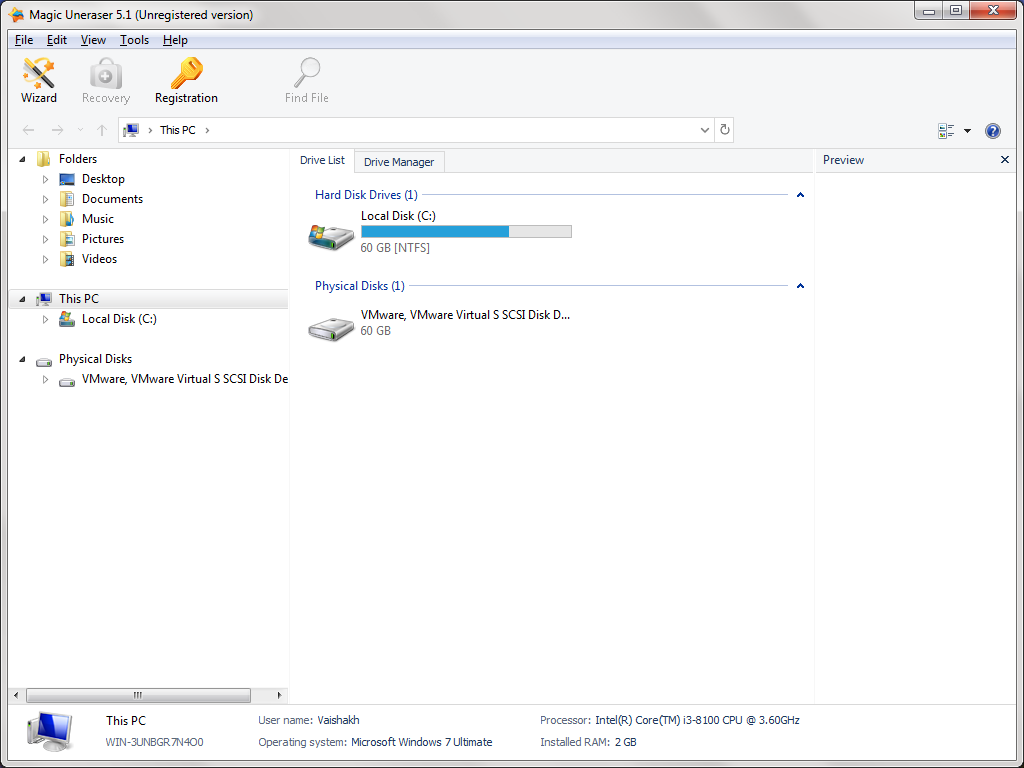Collapse the Hard Disk Drives section
1024x768 pixels.
click(800, 195)
